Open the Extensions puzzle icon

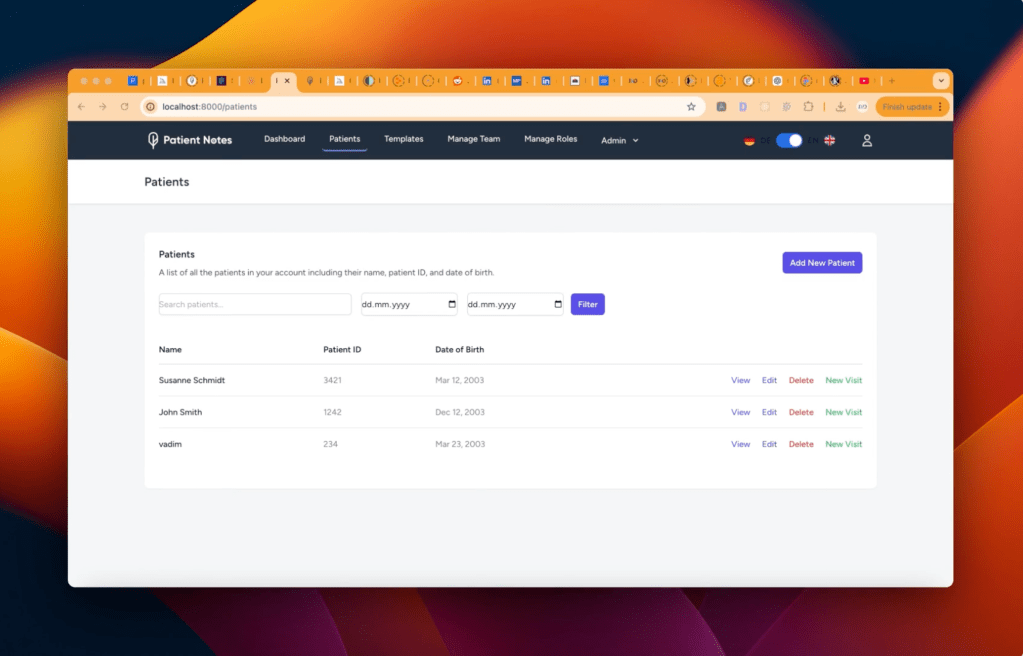tap(808, 106)
